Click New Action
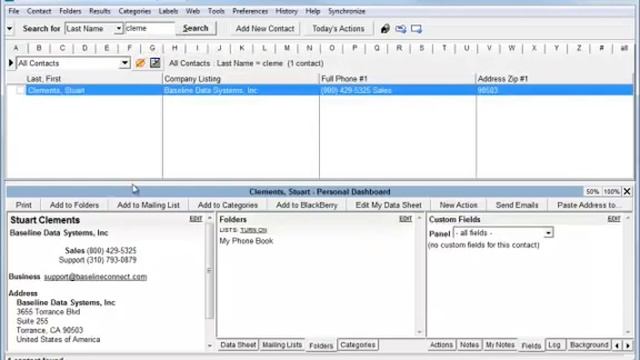Screen dimensions: 640x360 458,205
